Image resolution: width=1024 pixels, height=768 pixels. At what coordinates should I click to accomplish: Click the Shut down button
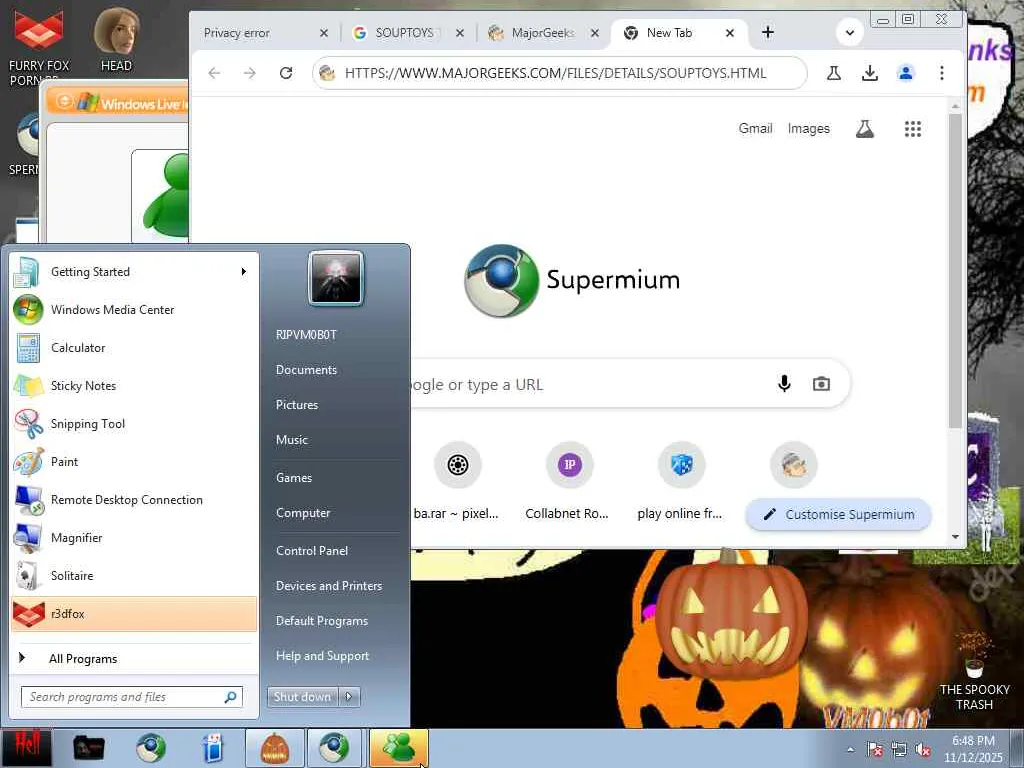coord(302,697)
